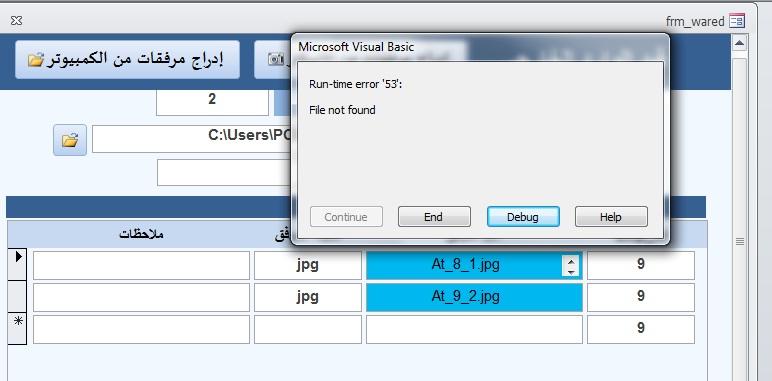The width and height of the screenshot is (772, 381).
Task: Click the scroll up arrow of the vertical scrollbar
Action: pyautogui.click(x=740, y=44)
